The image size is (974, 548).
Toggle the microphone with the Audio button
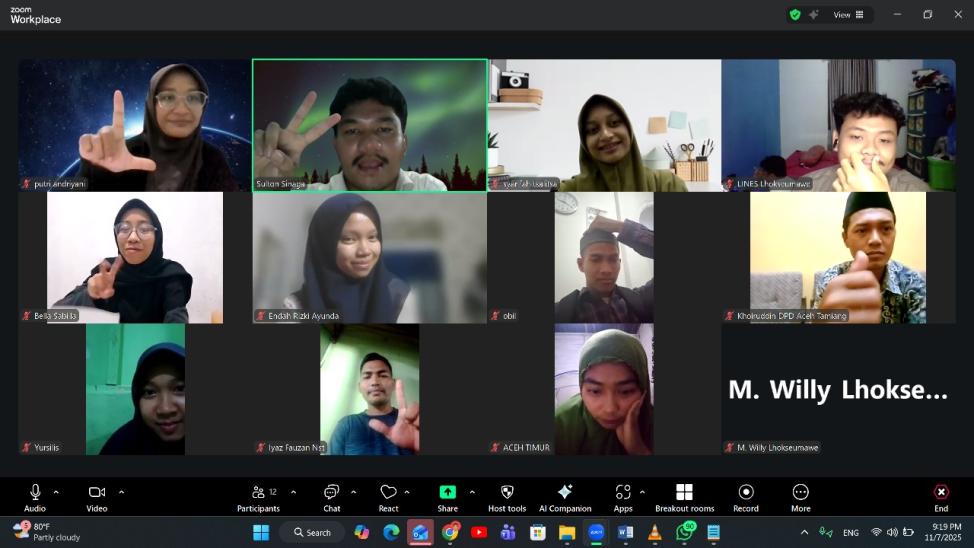[35, 492]
